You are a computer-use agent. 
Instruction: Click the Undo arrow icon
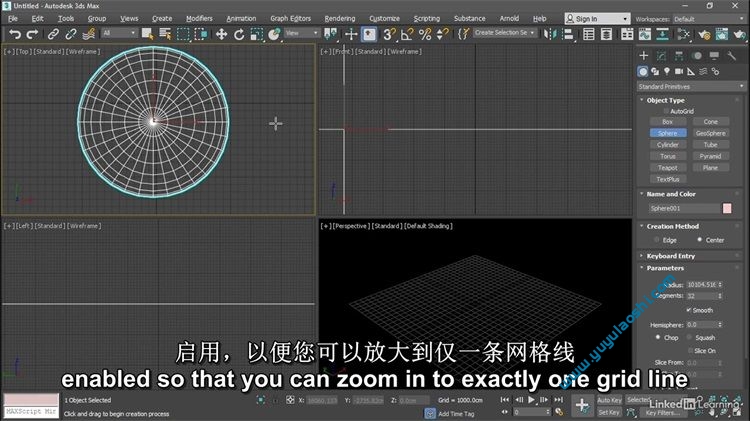(15, 34)
